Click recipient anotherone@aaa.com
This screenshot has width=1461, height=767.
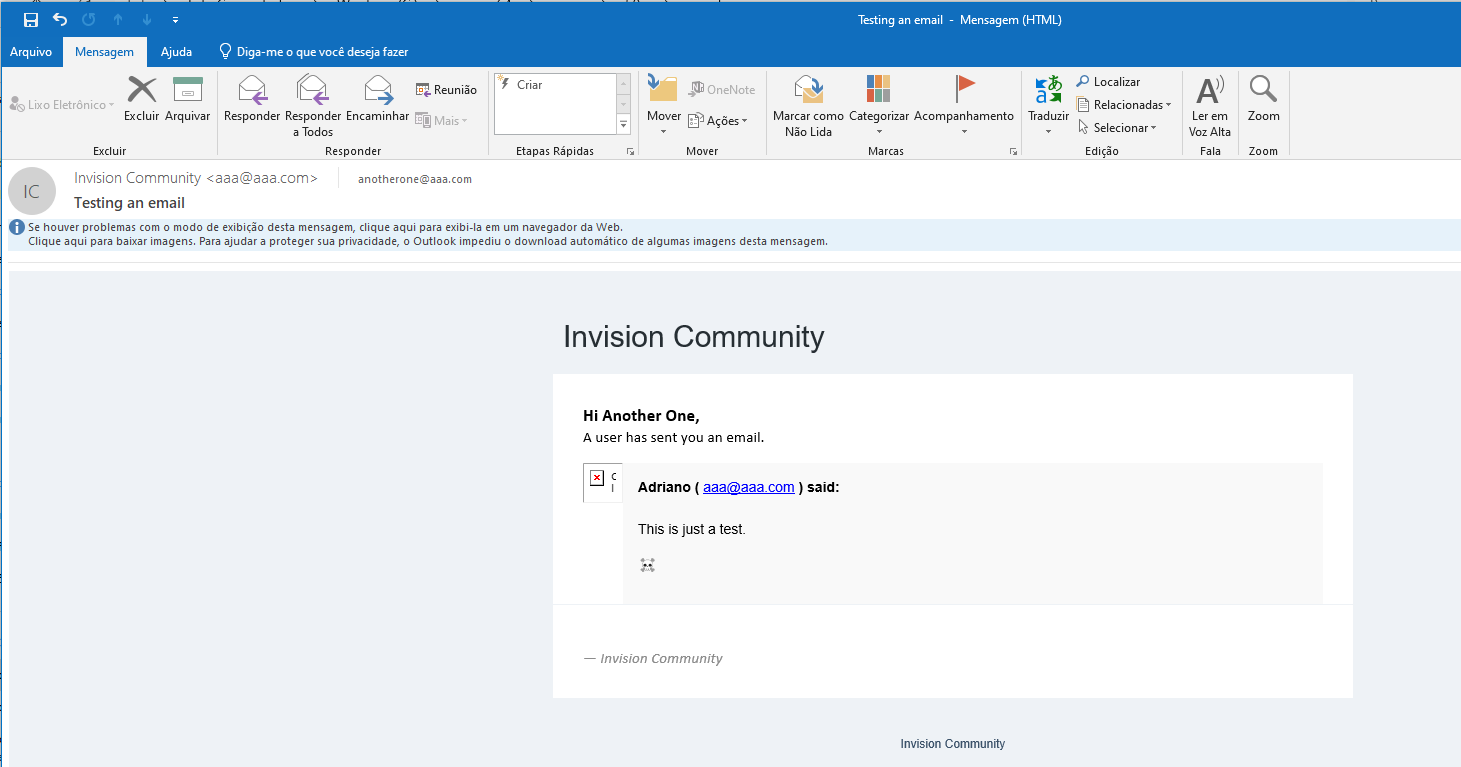click(x=415, y=179)
